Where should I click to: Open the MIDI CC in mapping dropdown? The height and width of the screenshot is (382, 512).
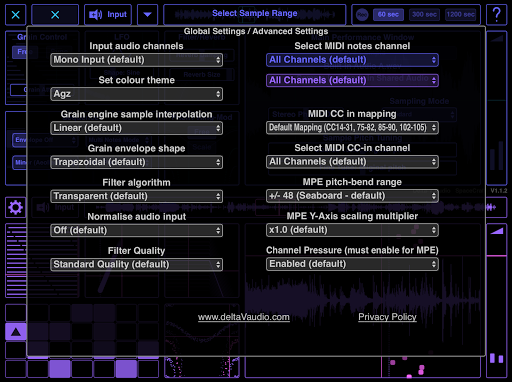click(352, 128)
